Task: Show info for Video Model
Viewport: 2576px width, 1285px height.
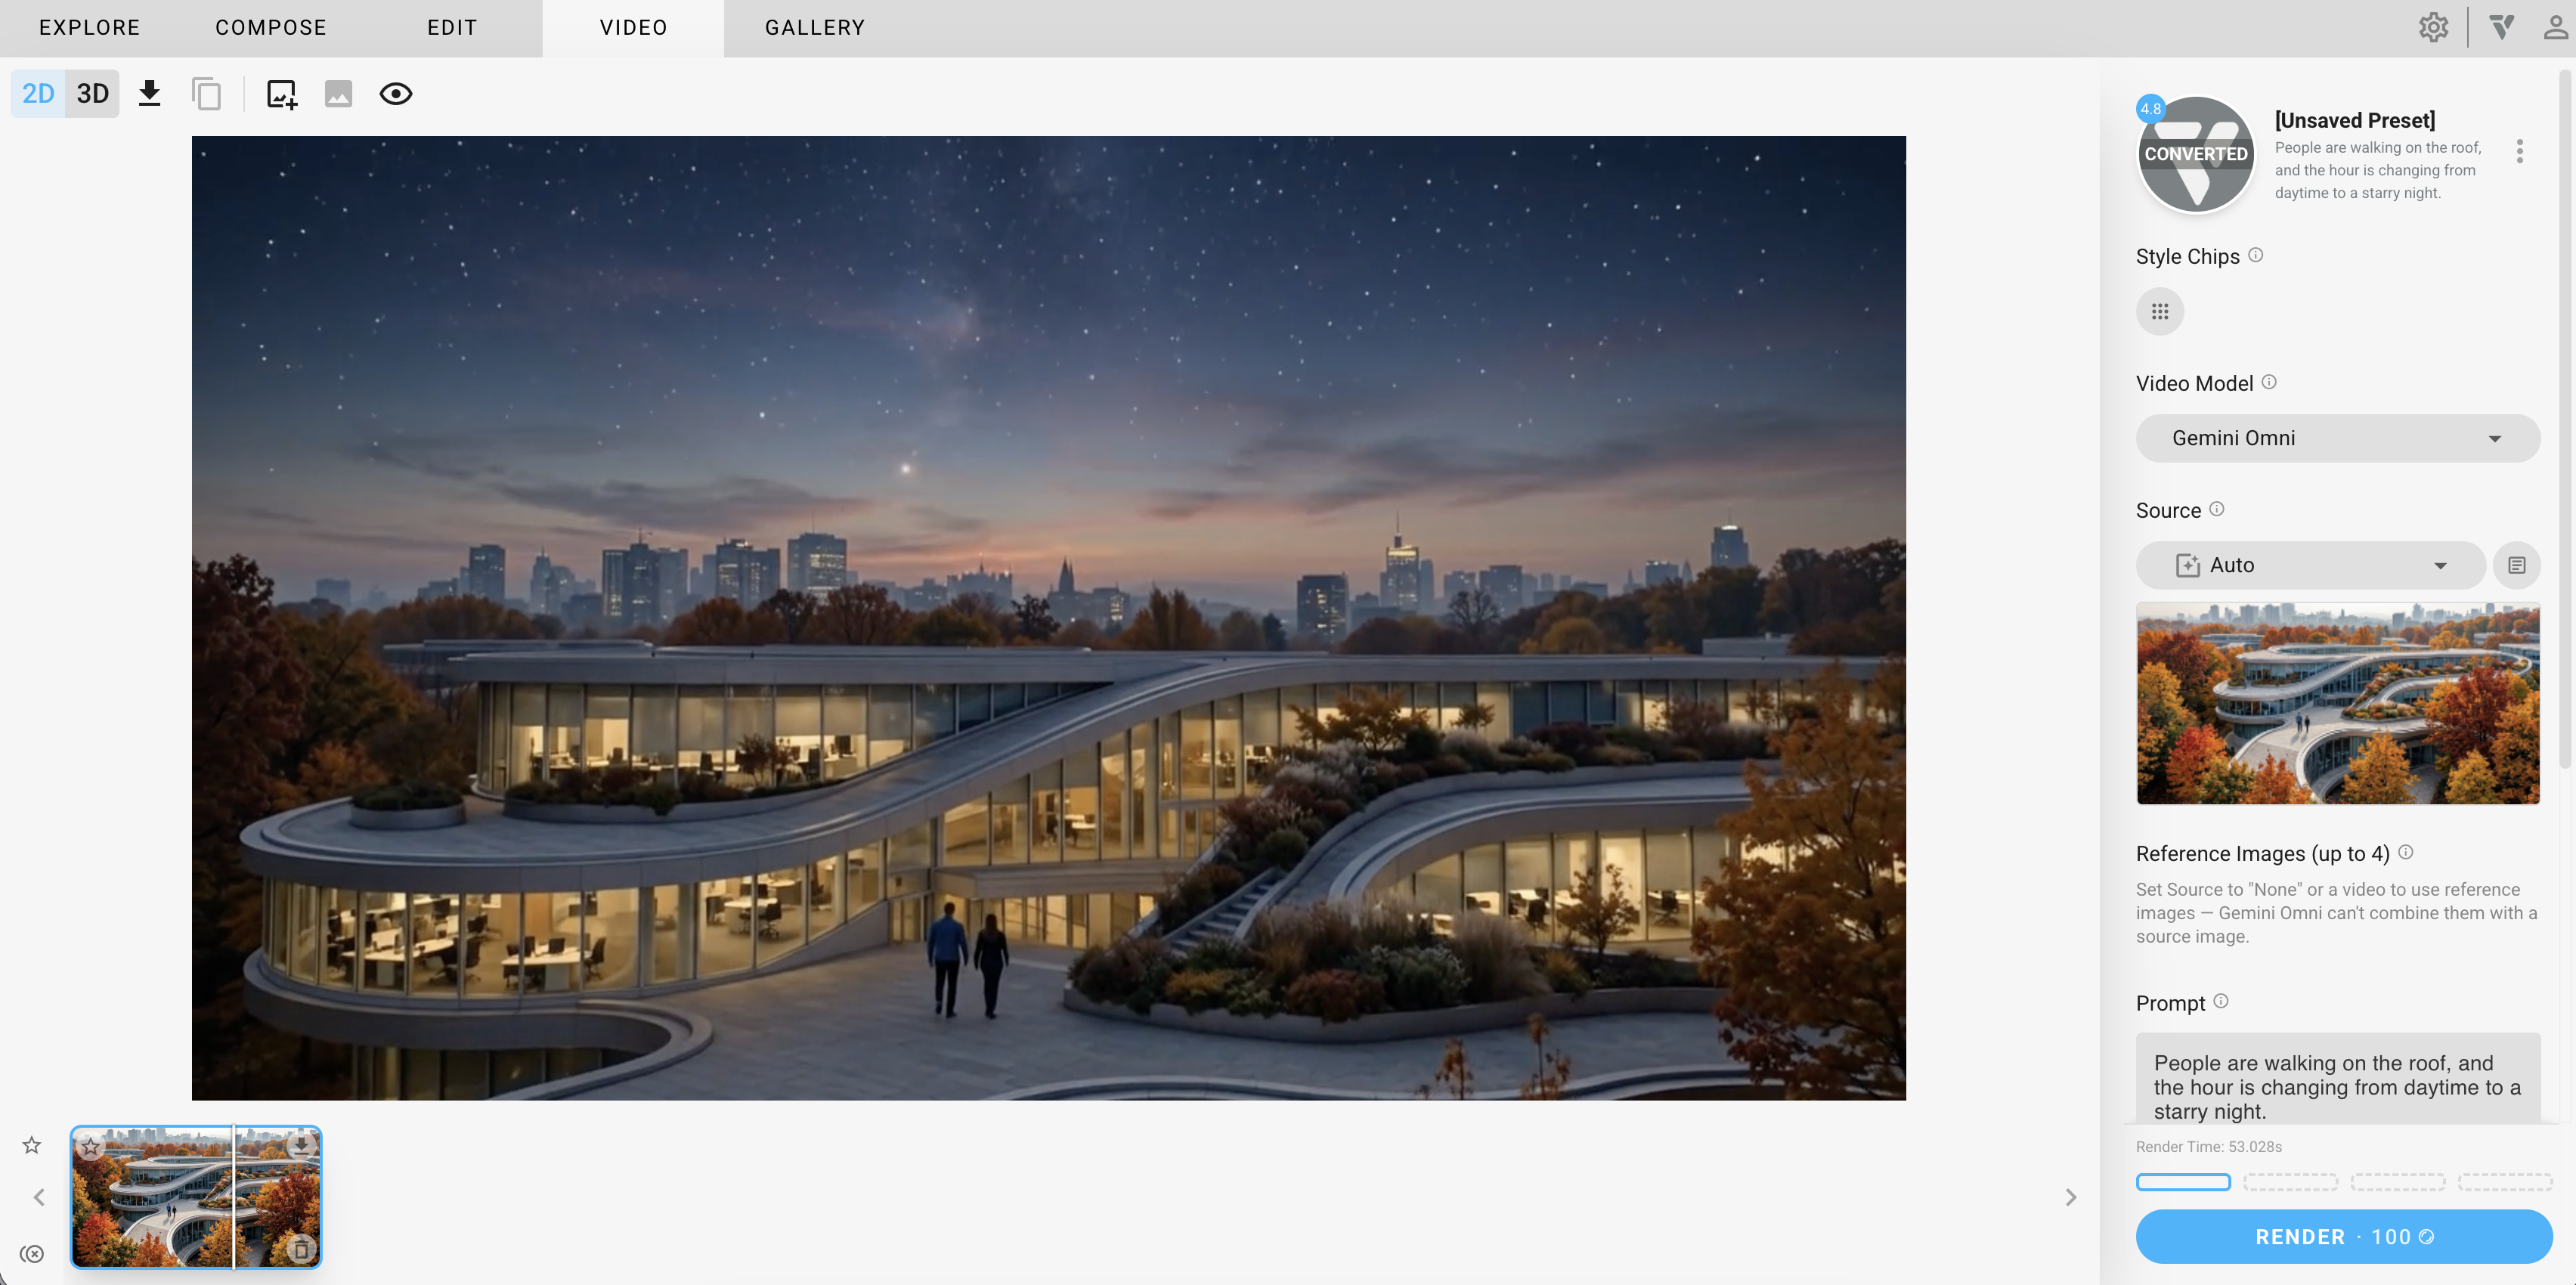Action: pyautogui.click(x=2269, y=382)
